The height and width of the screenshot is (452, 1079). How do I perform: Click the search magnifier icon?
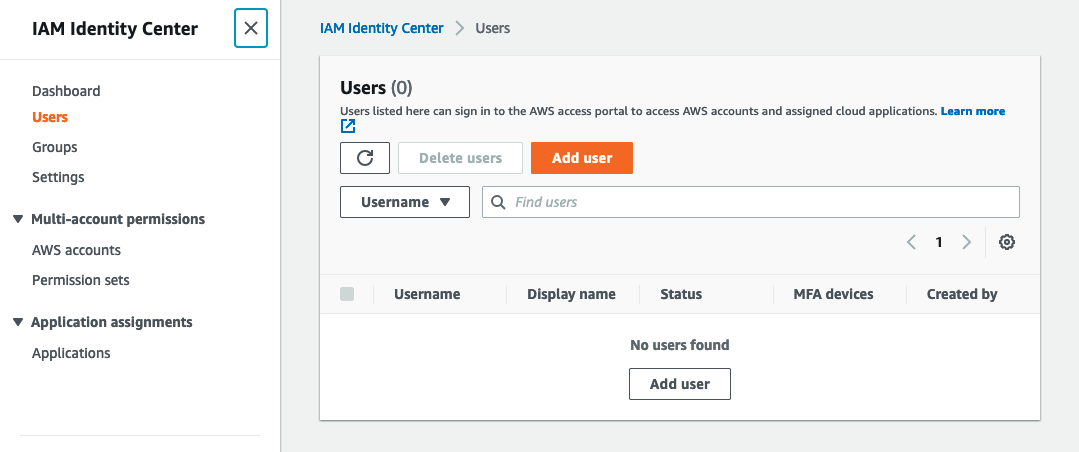click(498, 202)
